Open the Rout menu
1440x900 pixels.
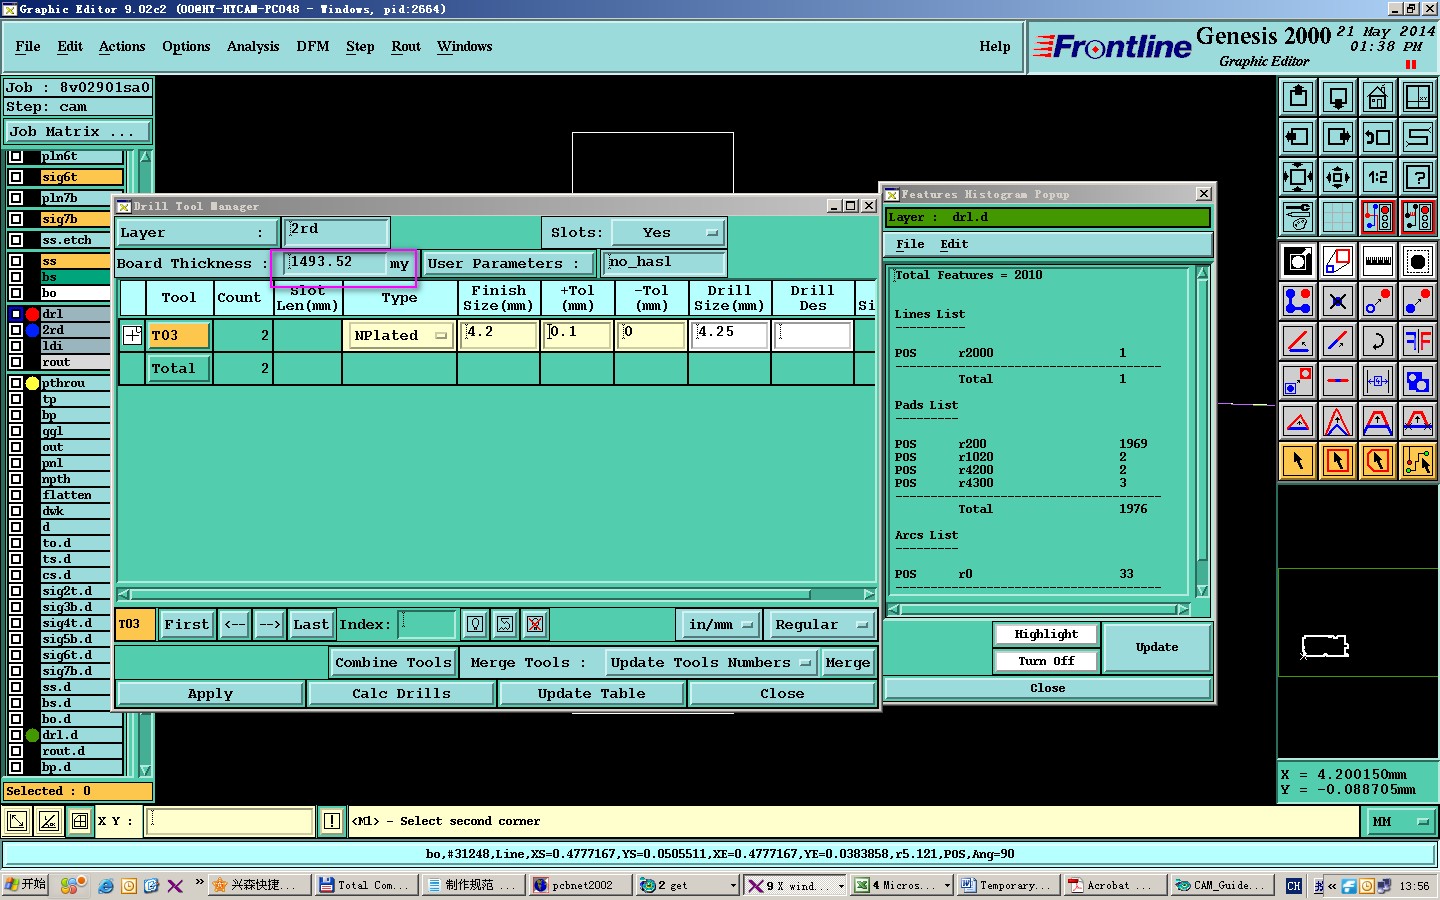tap(406, 46)
